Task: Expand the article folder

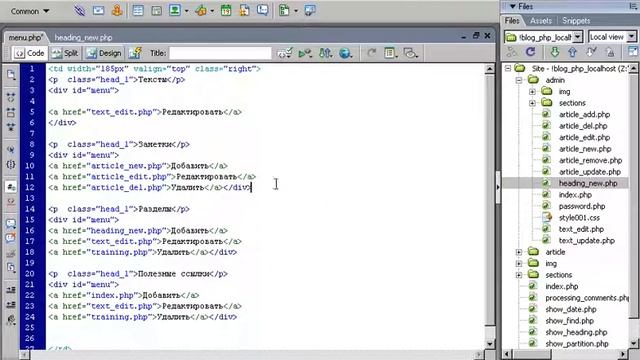Action: click(x=519, y=252)
